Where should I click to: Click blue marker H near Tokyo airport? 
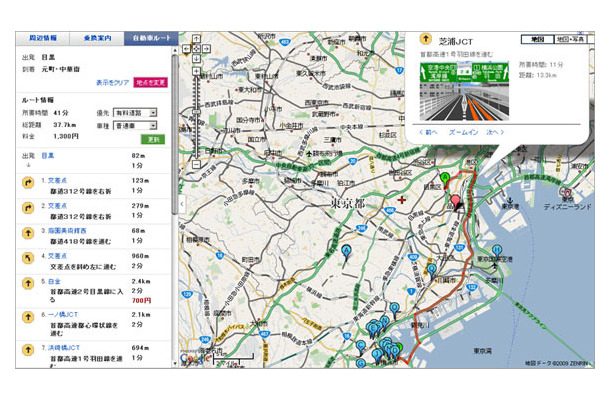pos(496,251)
